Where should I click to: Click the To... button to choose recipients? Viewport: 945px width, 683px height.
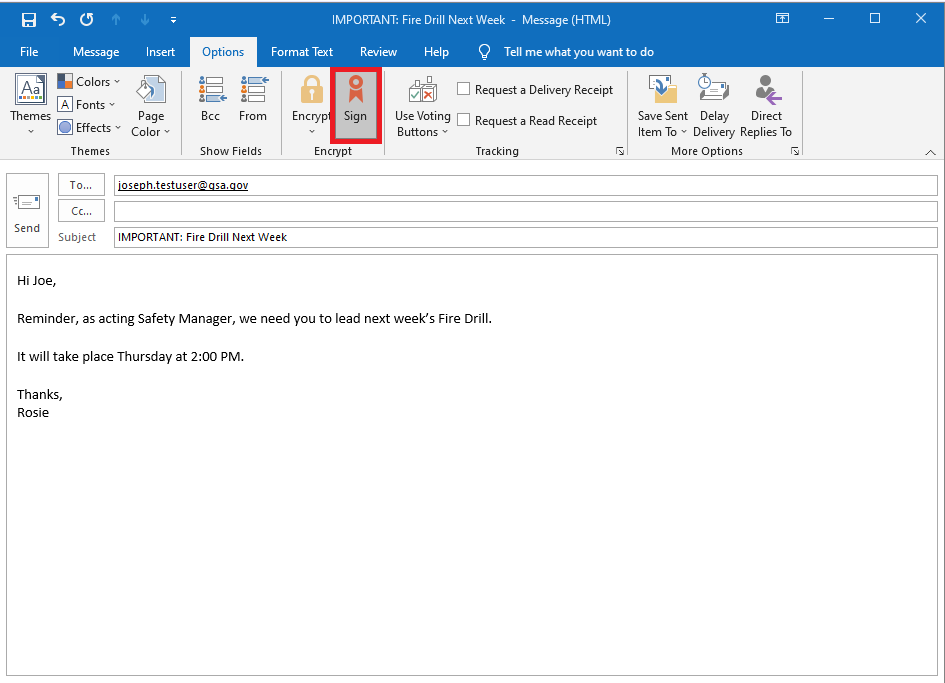pos(80,184)
